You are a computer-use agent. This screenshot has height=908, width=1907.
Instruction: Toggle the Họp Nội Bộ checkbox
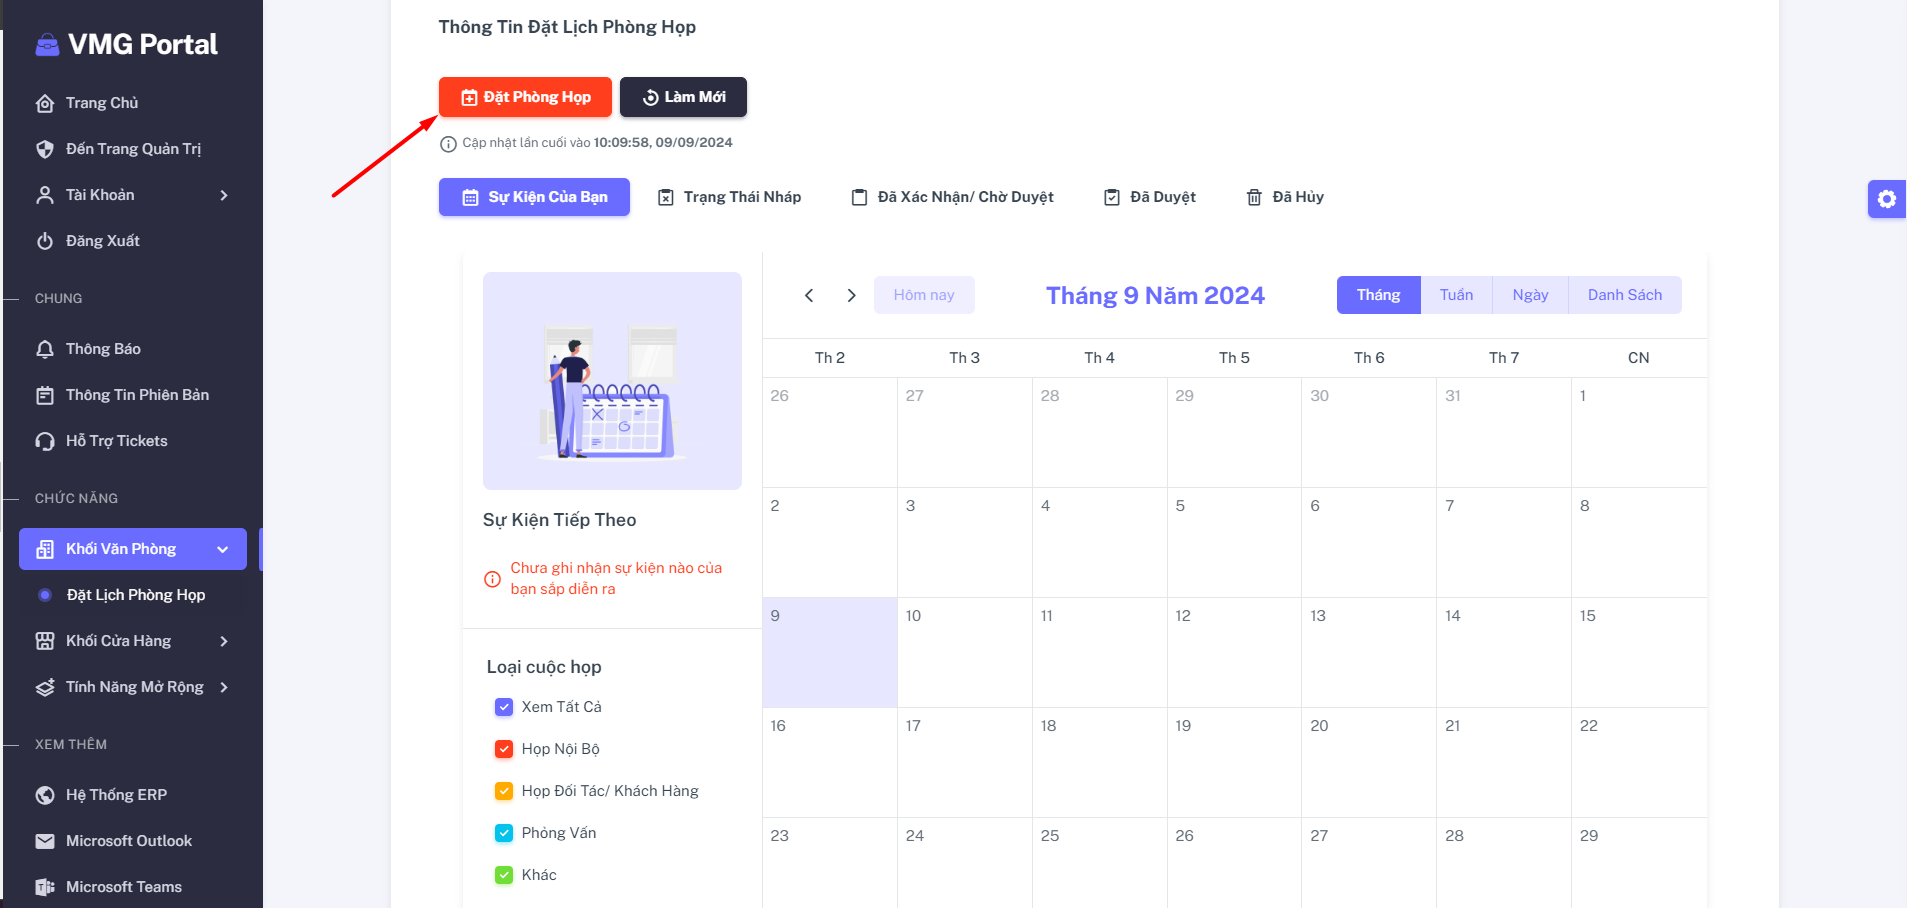click(504, 749)
